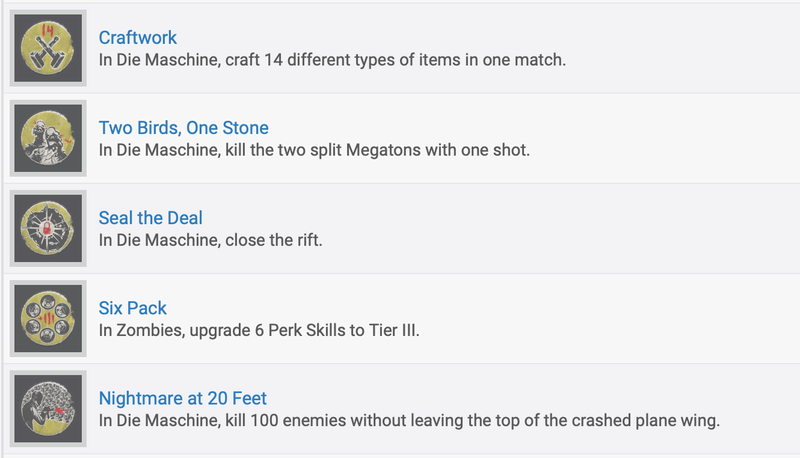Screen dimensions: 800x458
Task: Go to the Nightmare at 20 Feet link
Action: pyautogui.click(x=182, y=398)
